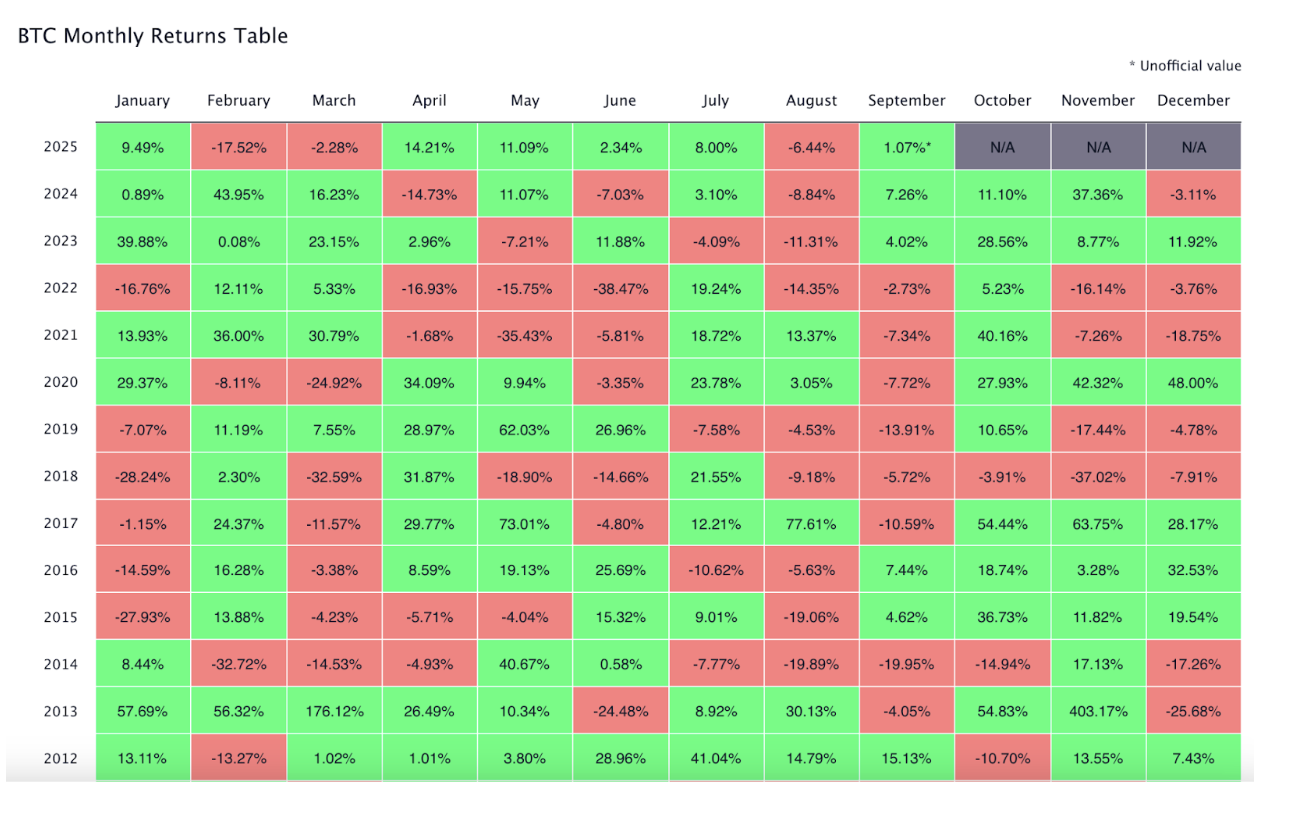Click the BTC Monthly Returns Table title
This screenshot has width=1292, height=818.
click(153, 36)
